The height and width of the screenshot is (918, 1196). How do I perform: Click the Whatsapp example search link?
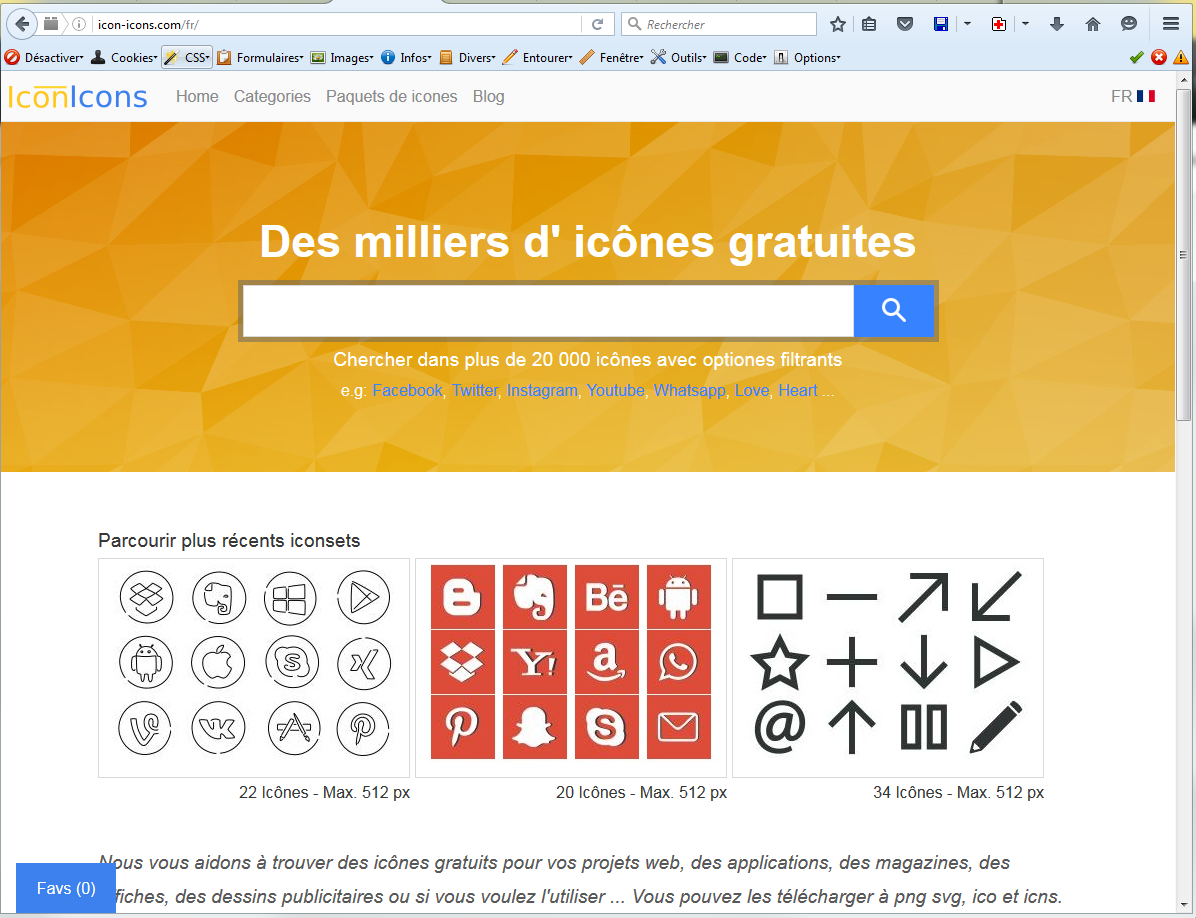click(689, 390)
